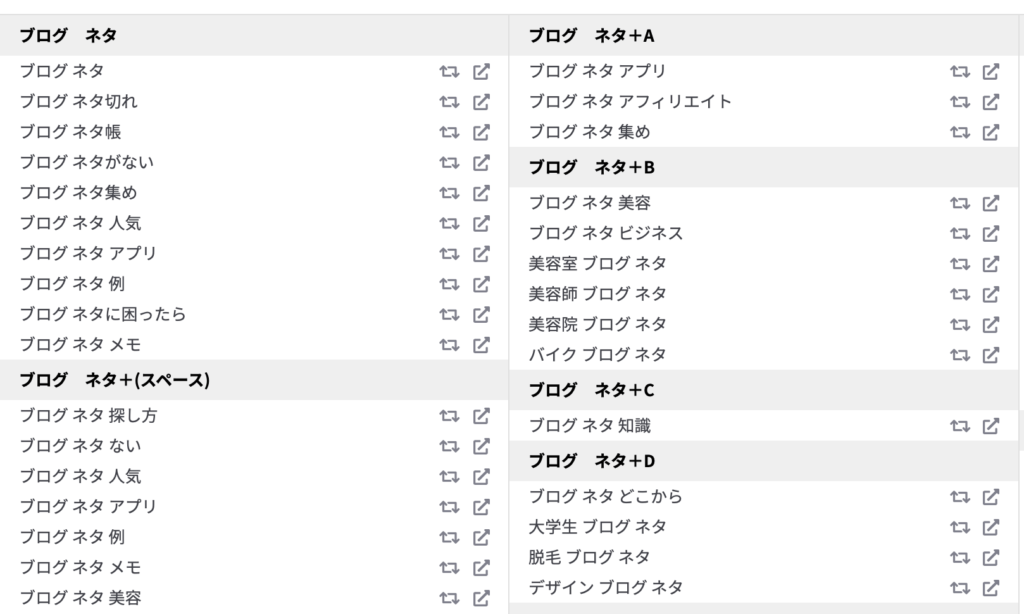Click the re-search arrows icon for ブログ ネタ帳

[x=449, y=133]
